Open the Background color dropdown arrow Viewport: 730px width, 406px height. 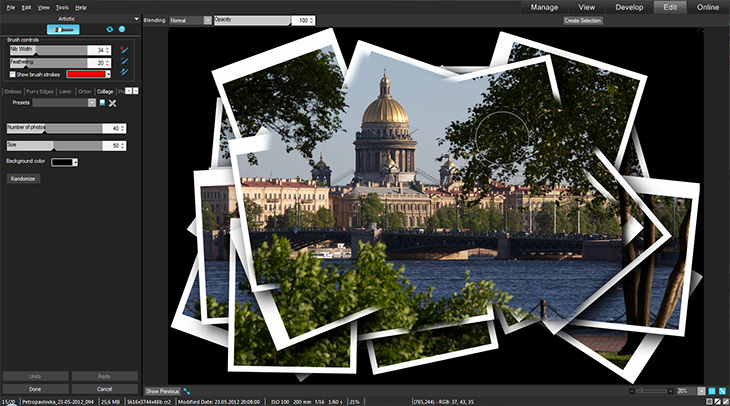[75, 162]
